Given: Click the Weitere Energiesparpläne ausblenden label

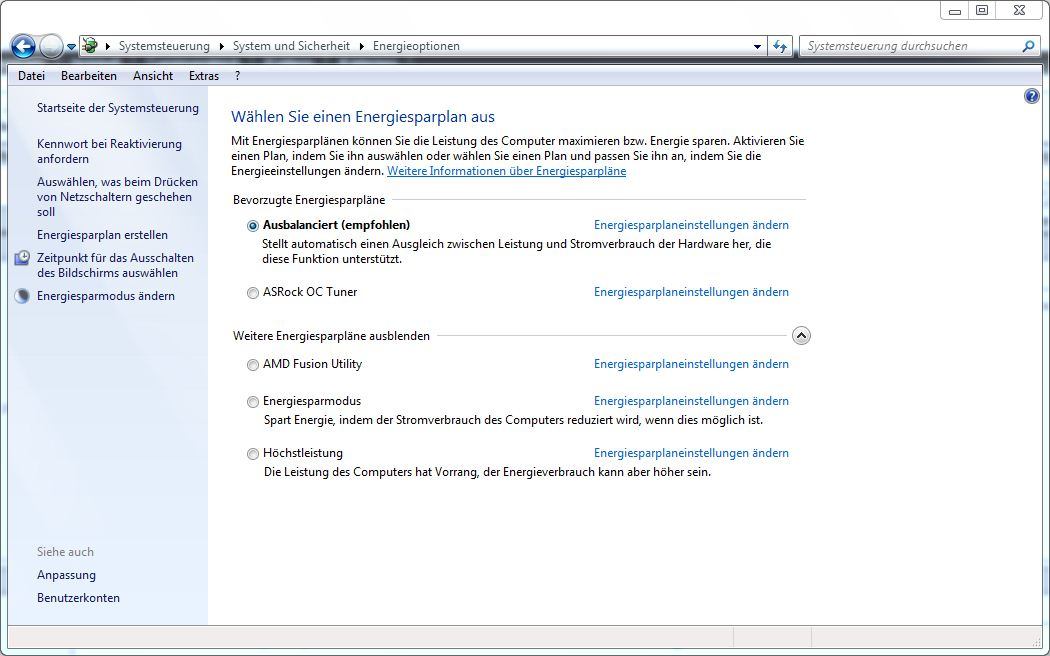Looking at the screenshot, I should [331, 336].
